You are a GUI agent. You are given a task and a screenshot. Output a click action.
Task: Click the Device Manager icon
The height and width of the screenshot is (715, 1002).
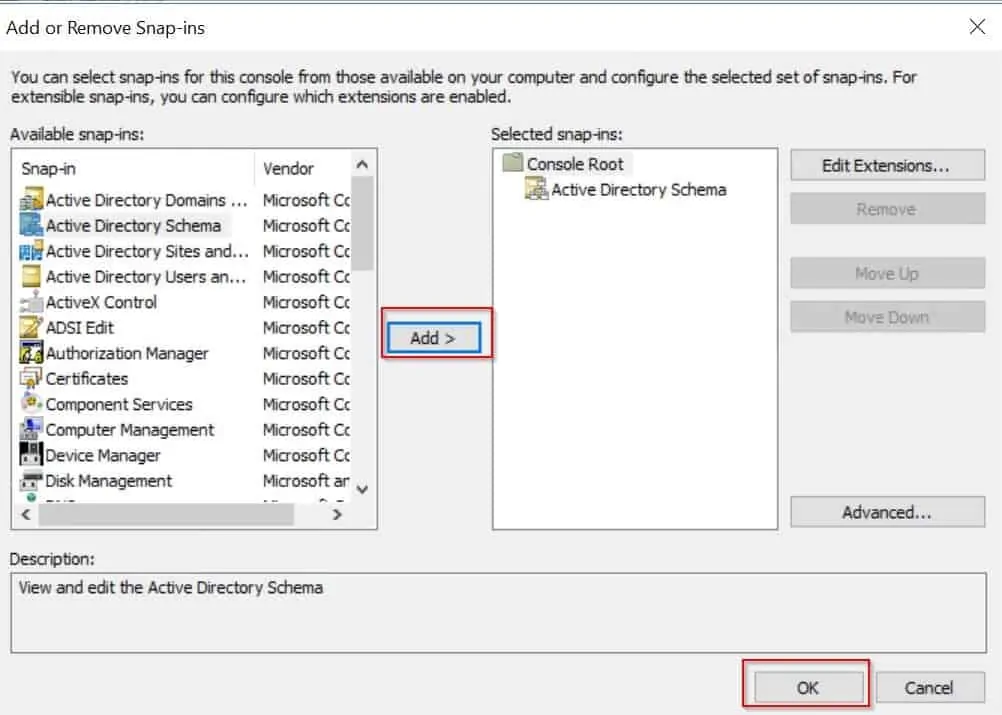click(31, 455)
